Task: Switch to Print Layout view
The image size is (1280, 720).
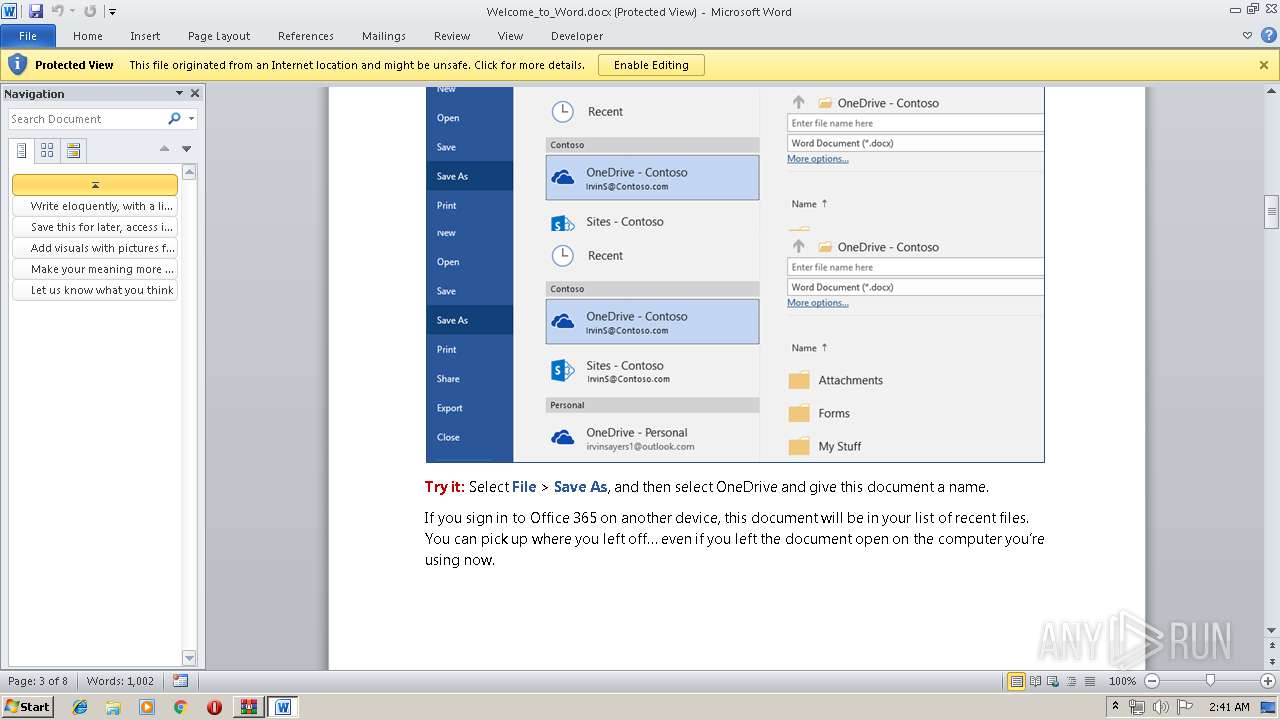Action: tap(1017, 681)
